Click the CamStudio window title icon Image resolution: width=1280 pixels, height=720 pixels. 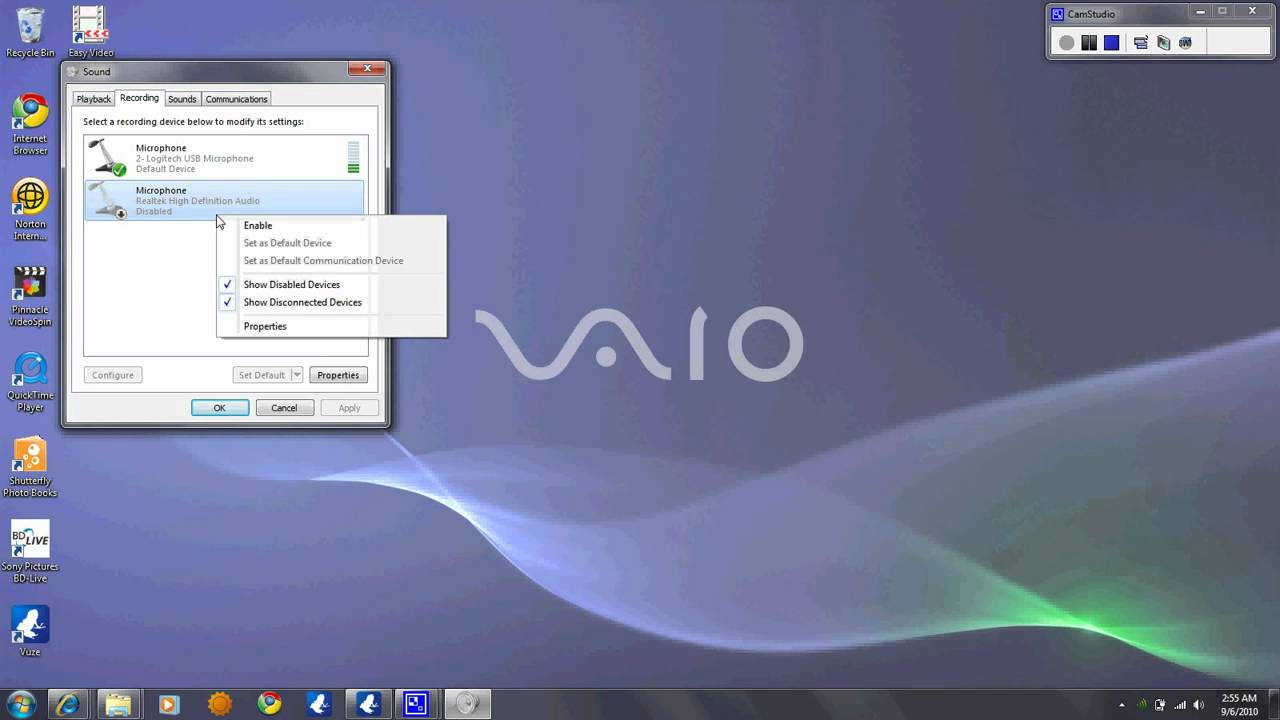pyautogui.click(x=1058, y=14)
